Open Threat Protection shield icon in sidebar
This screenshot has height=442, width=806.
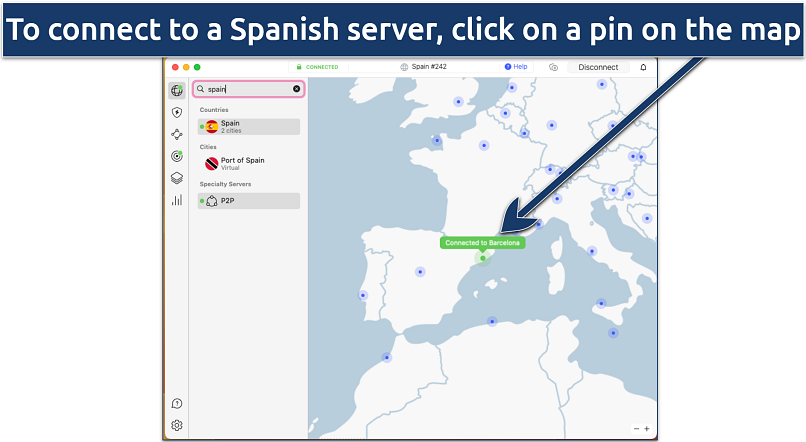coord(177,112)
